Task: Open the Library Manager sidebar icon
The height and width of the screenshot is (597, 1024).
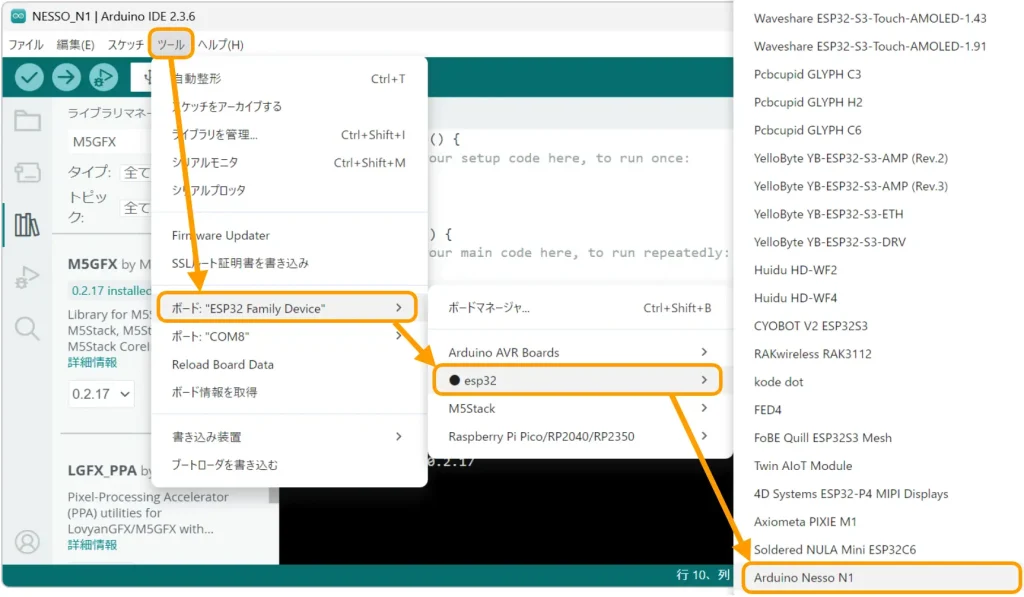Action: [x=26, y=222]
